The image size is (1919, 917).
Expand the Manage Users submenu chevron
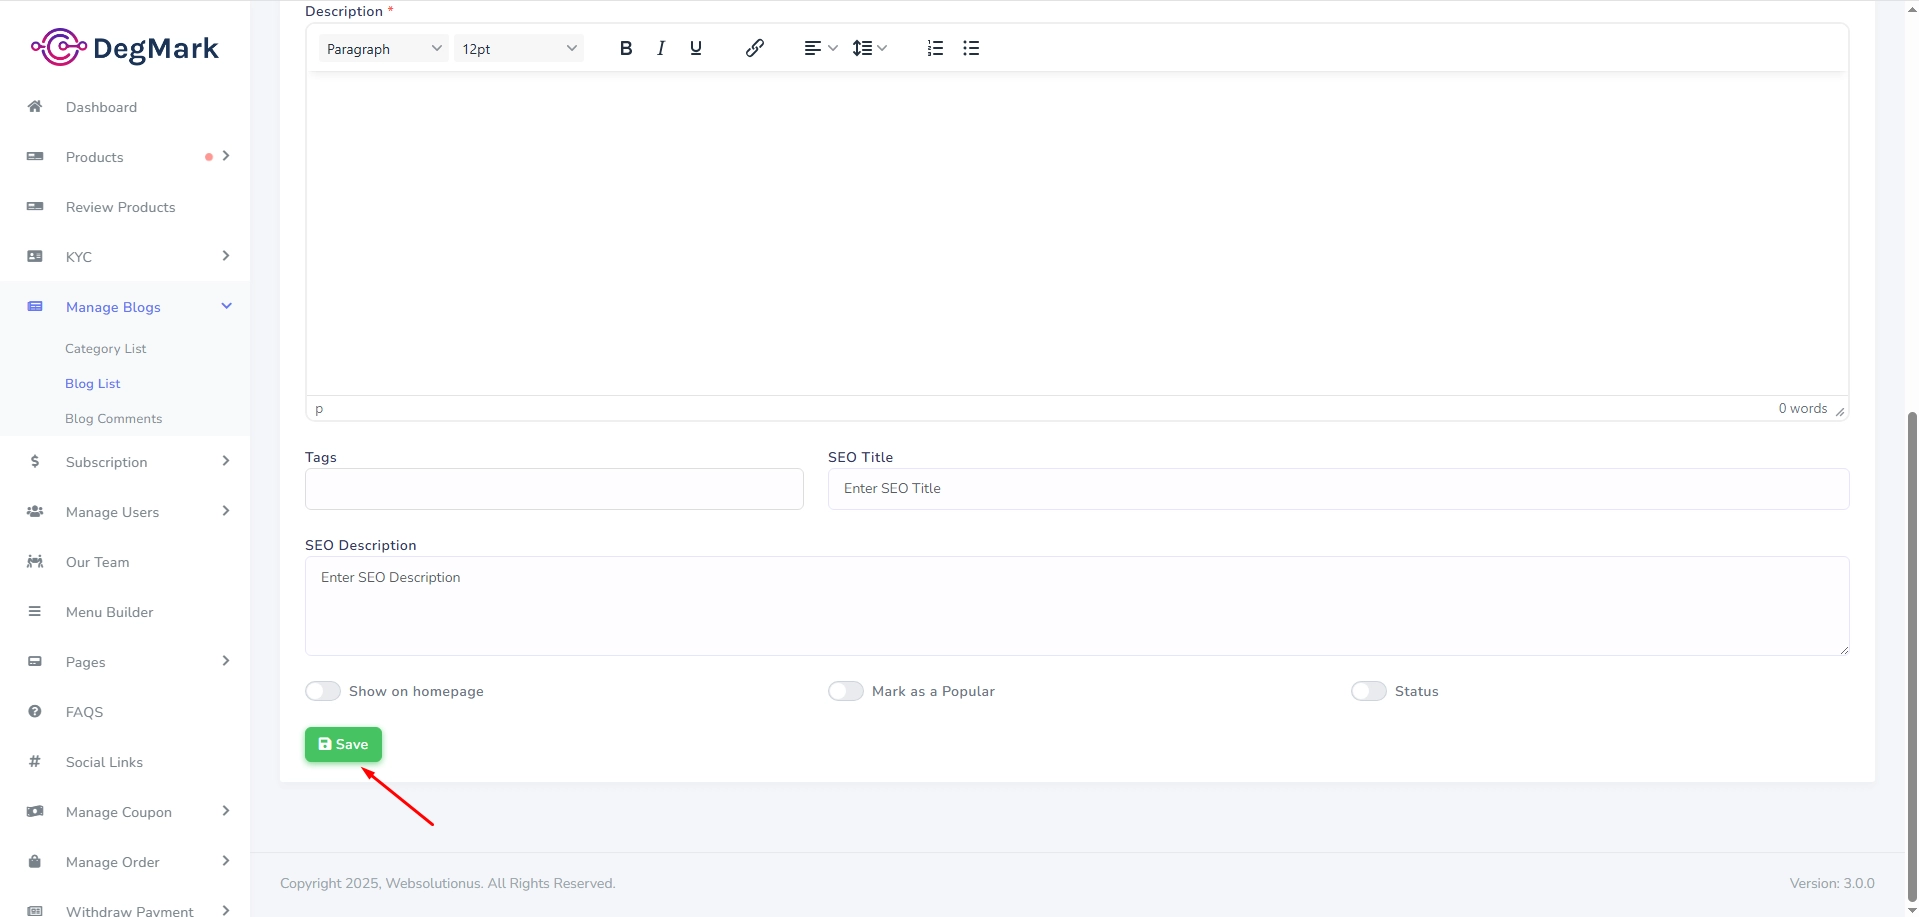pyautogui.click(x=226, y=511)
